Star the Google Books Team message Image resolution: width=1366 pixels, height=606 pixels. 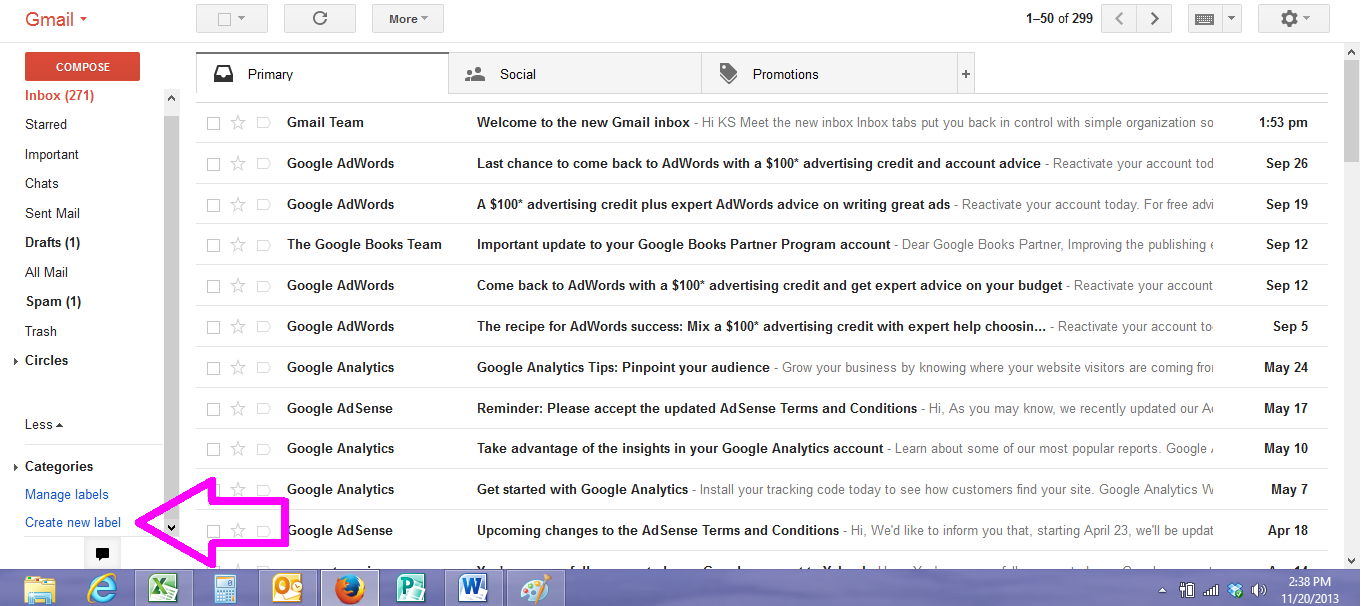pyautogui.click(x=238, y=245)
